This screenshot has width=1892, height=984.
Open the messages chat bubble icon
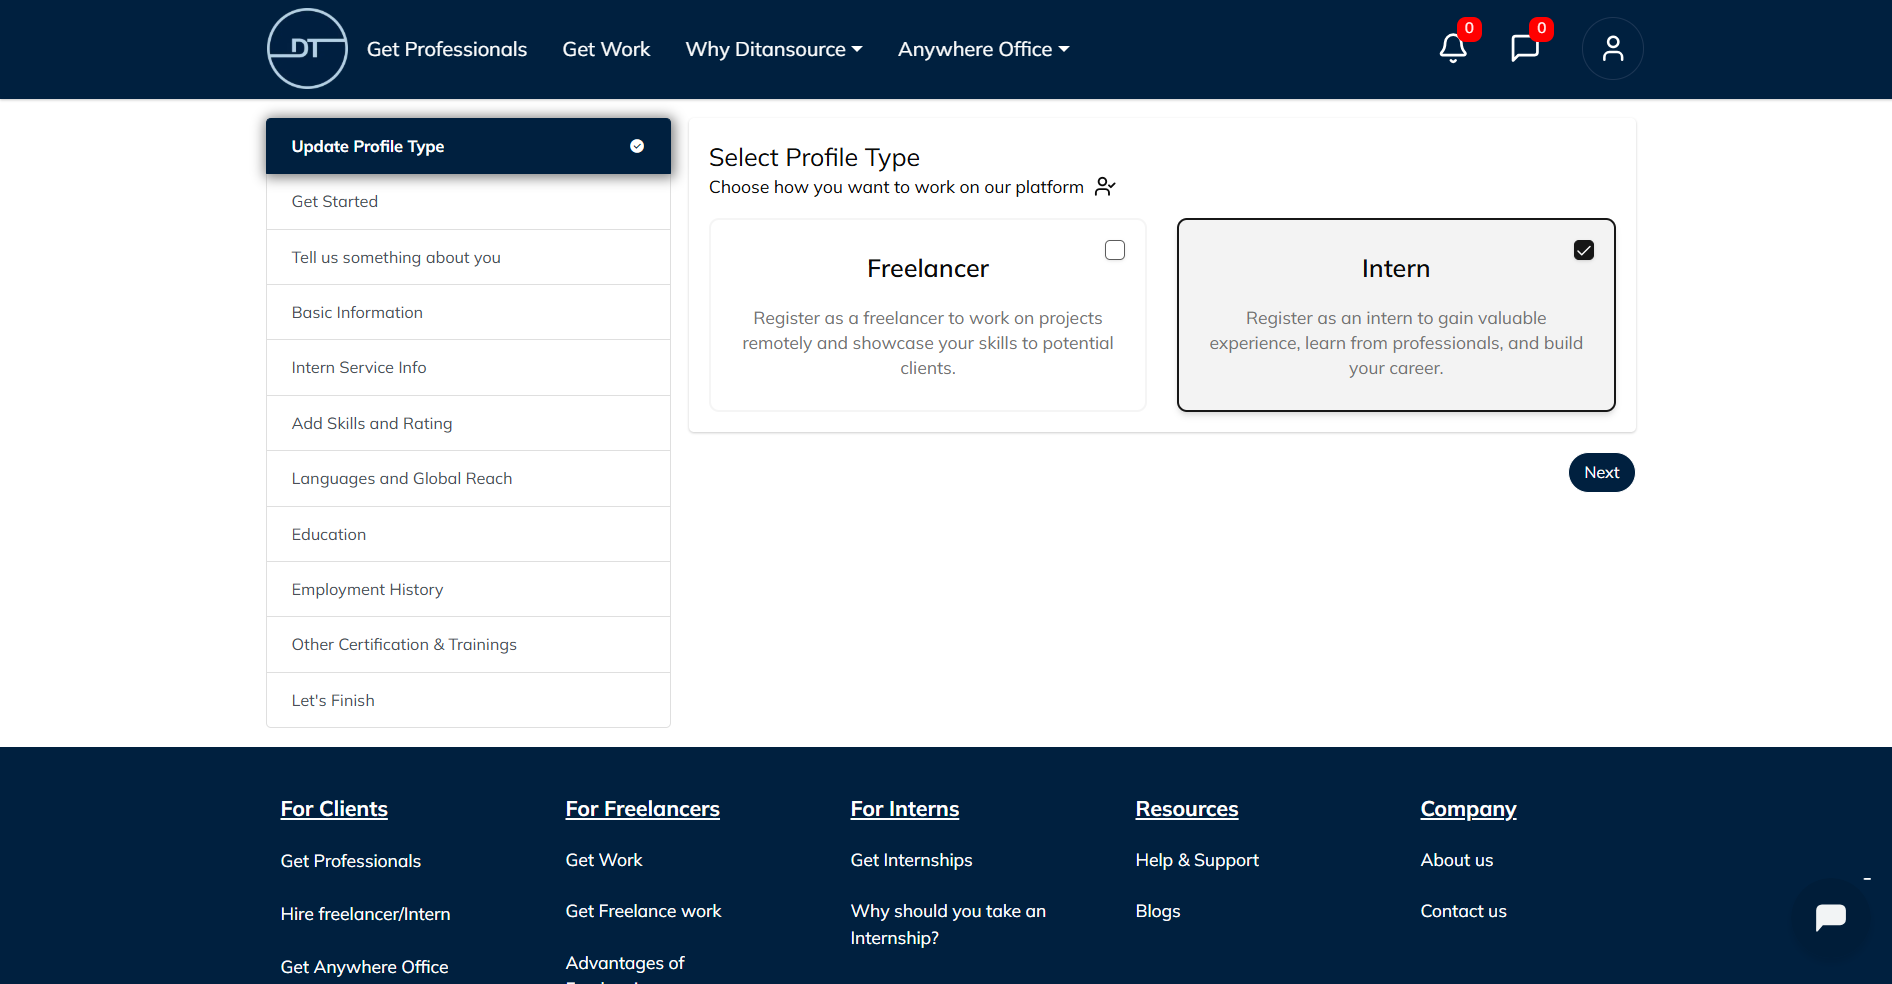point(1525,48)
